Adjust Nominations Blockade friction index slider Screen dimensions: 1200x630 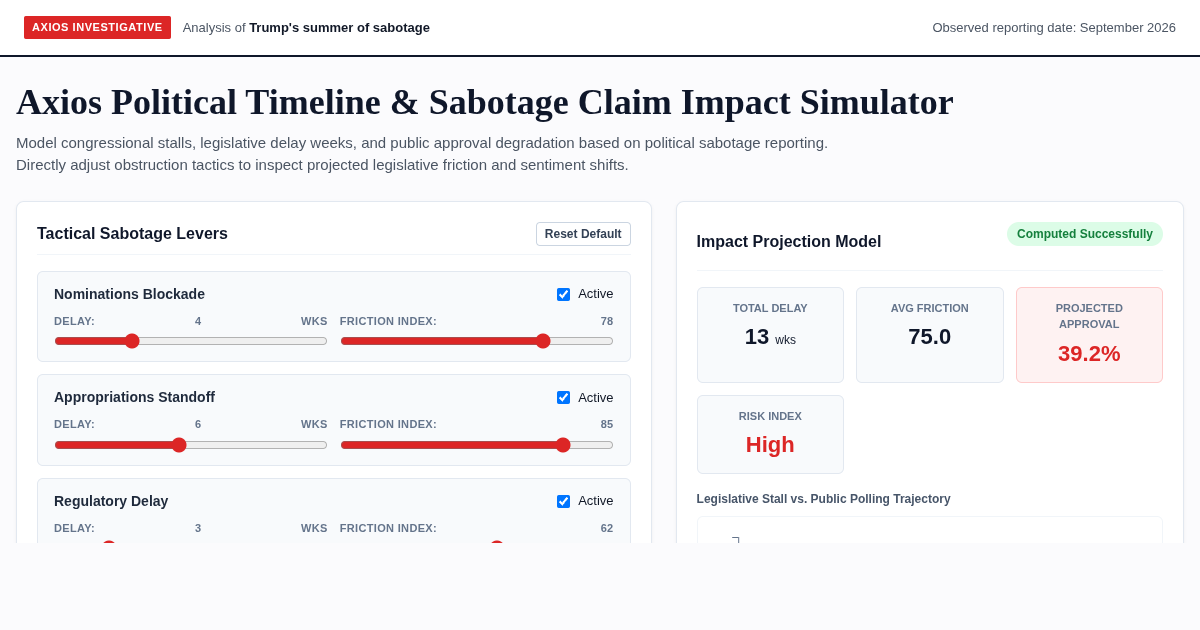pos(477,341)
